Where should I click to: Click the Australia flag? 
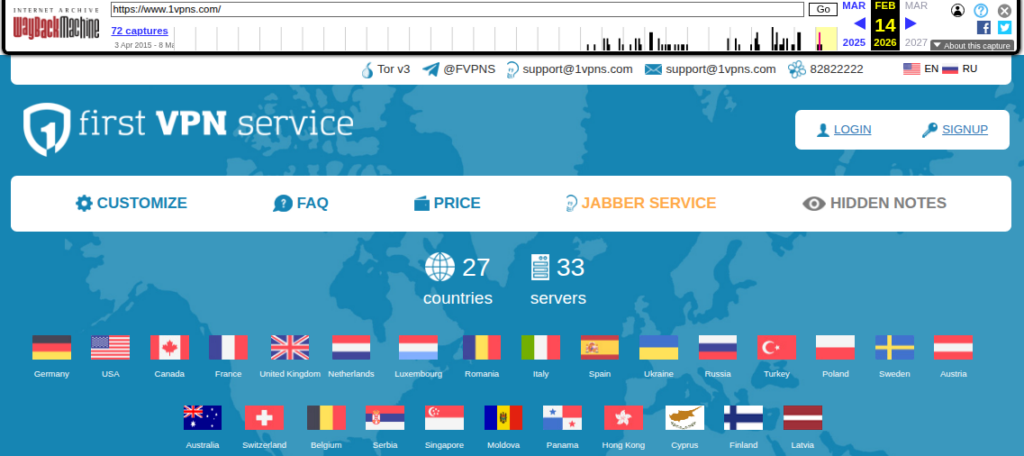tap(202, 418)
